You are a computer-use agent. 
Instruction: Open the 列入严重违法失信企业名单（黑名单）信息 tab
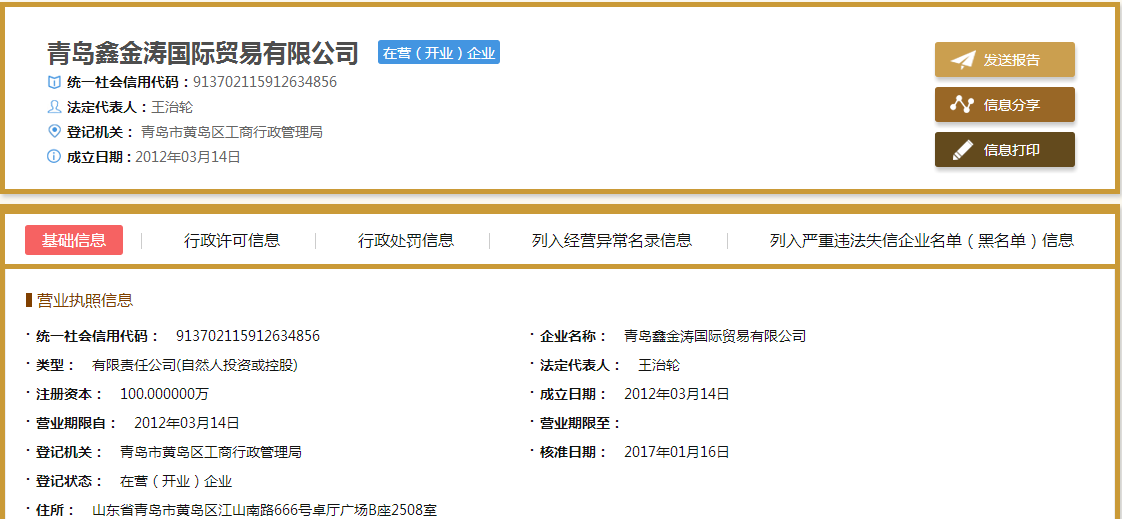[921, 240]
